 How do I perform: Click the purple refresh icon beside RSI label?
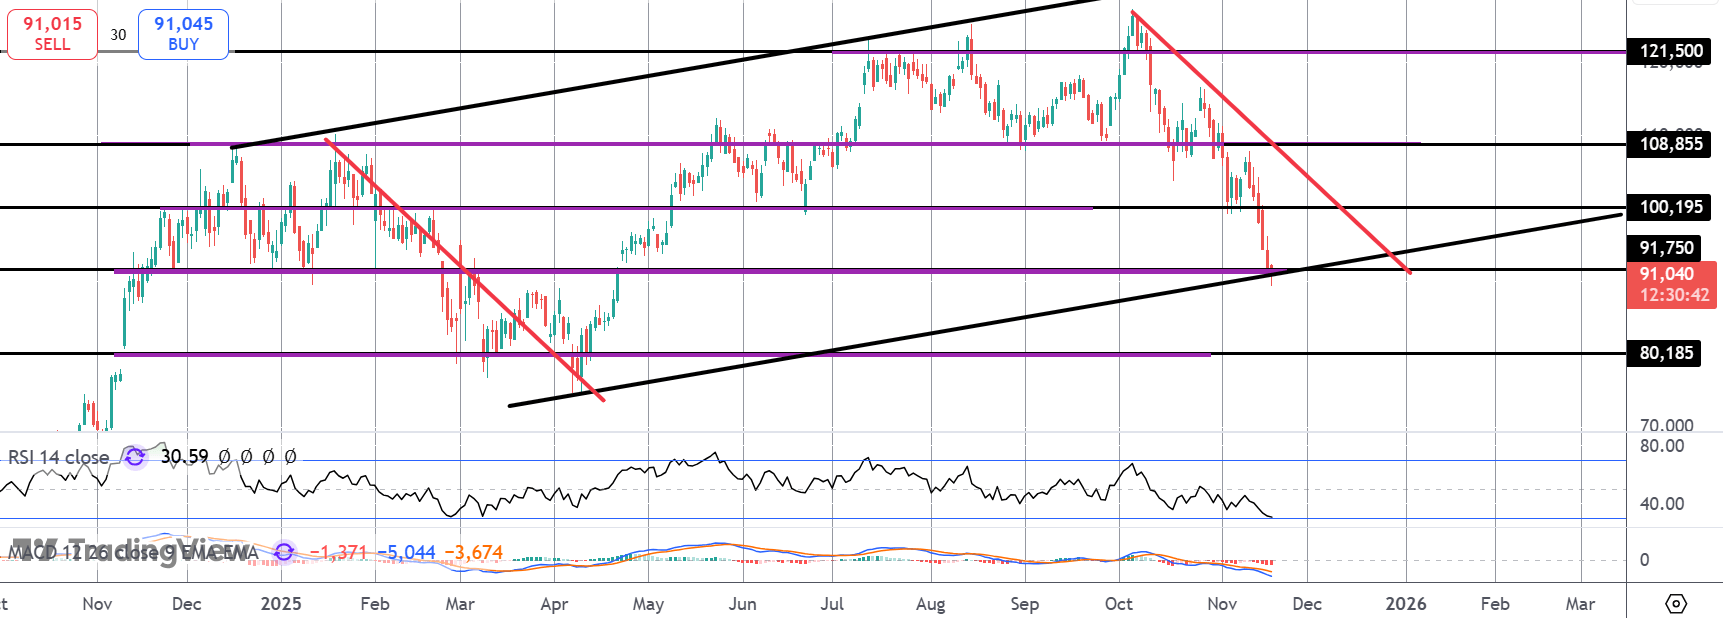135,457
